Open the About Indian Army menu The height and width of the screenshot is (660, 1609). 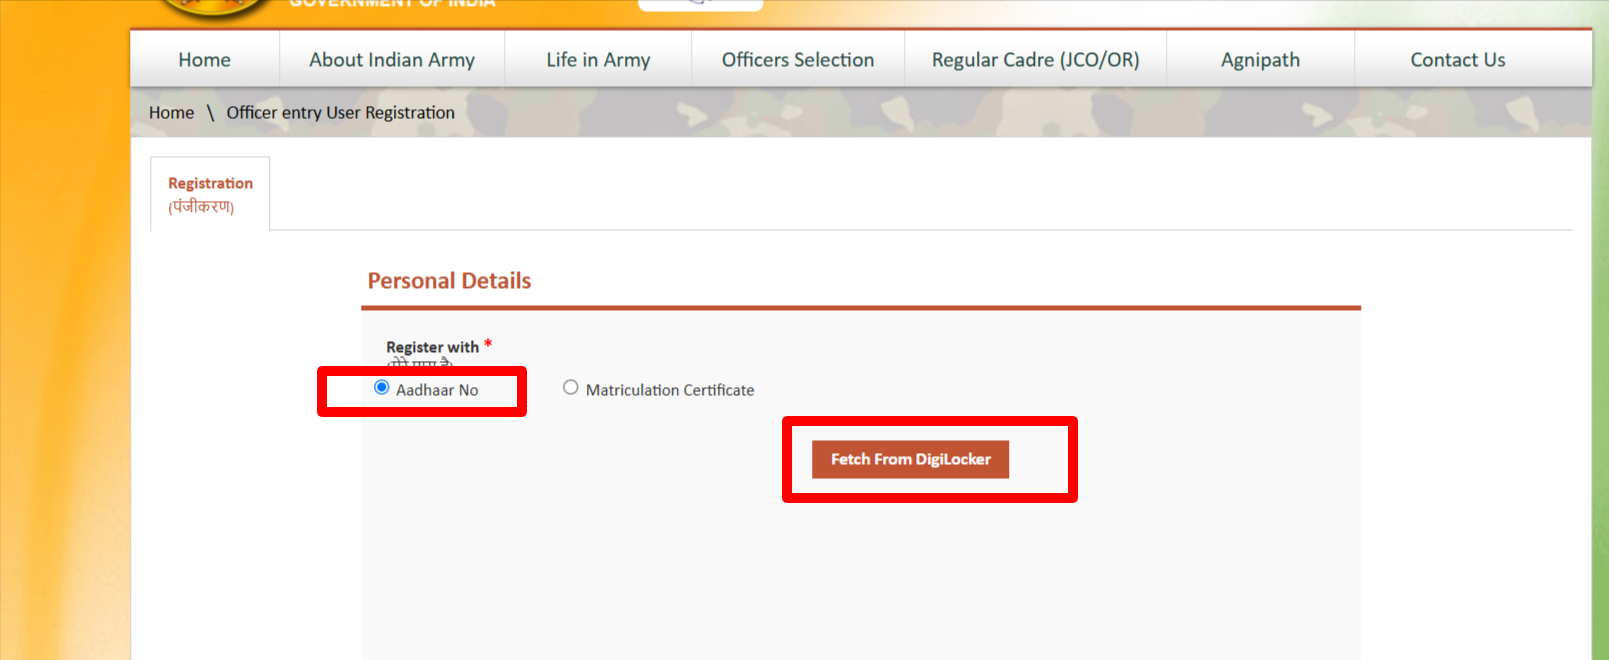[392, 60]
